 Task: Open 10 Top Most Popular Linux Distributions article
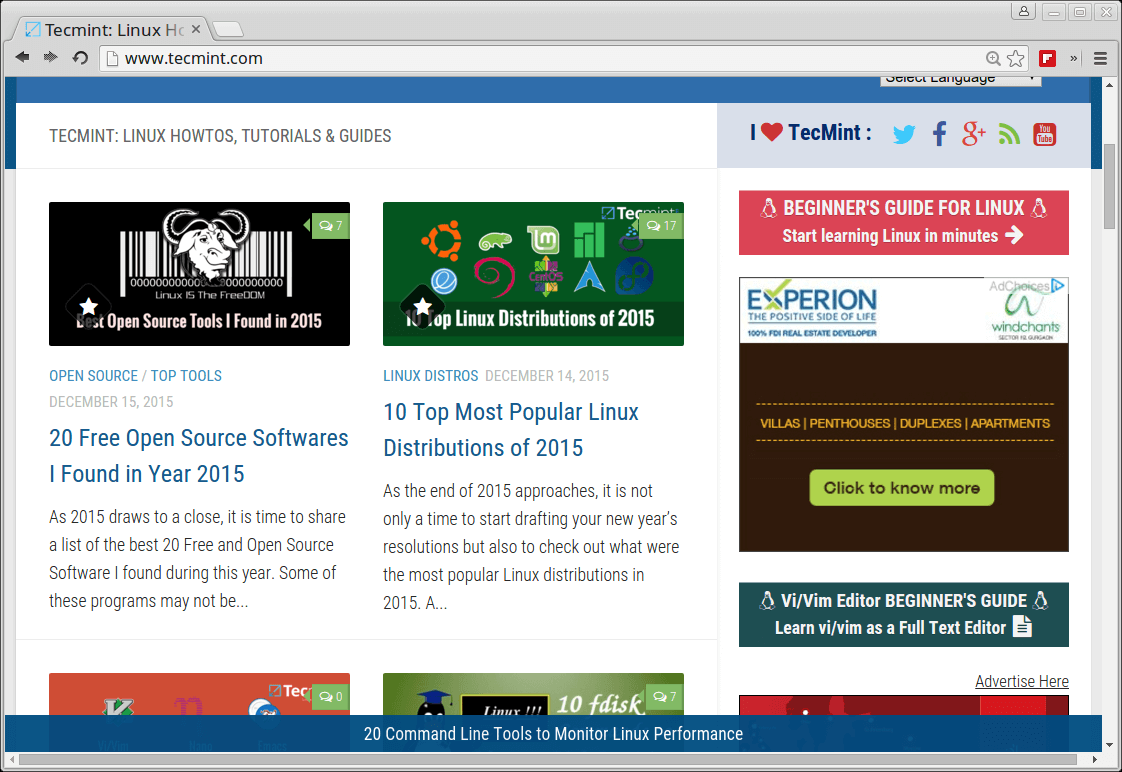(x=511, y=430)
